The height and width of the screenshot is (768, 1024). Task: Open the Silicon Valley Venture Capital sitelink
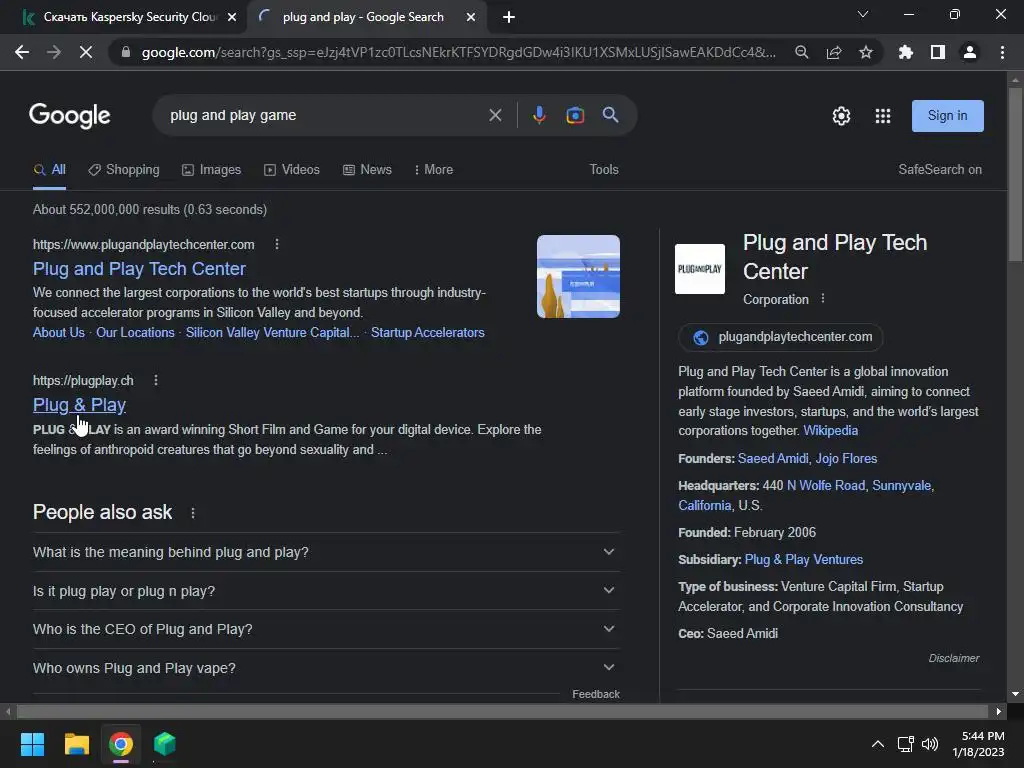[x=272, y=332]
